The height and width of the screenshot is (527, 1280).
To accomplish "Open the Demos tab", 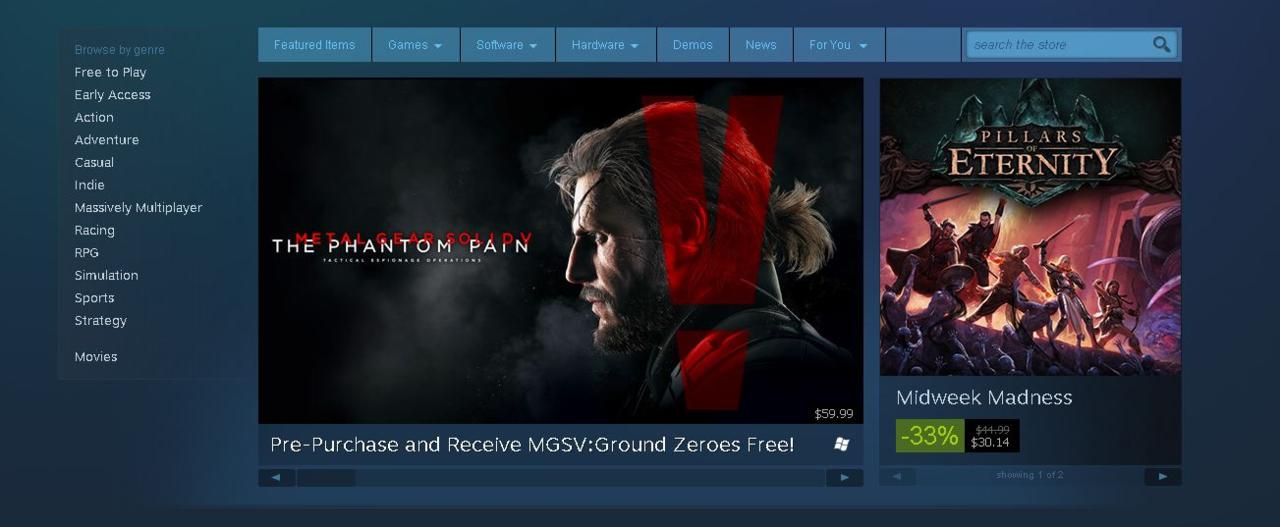I will click(x=693, y=45).
